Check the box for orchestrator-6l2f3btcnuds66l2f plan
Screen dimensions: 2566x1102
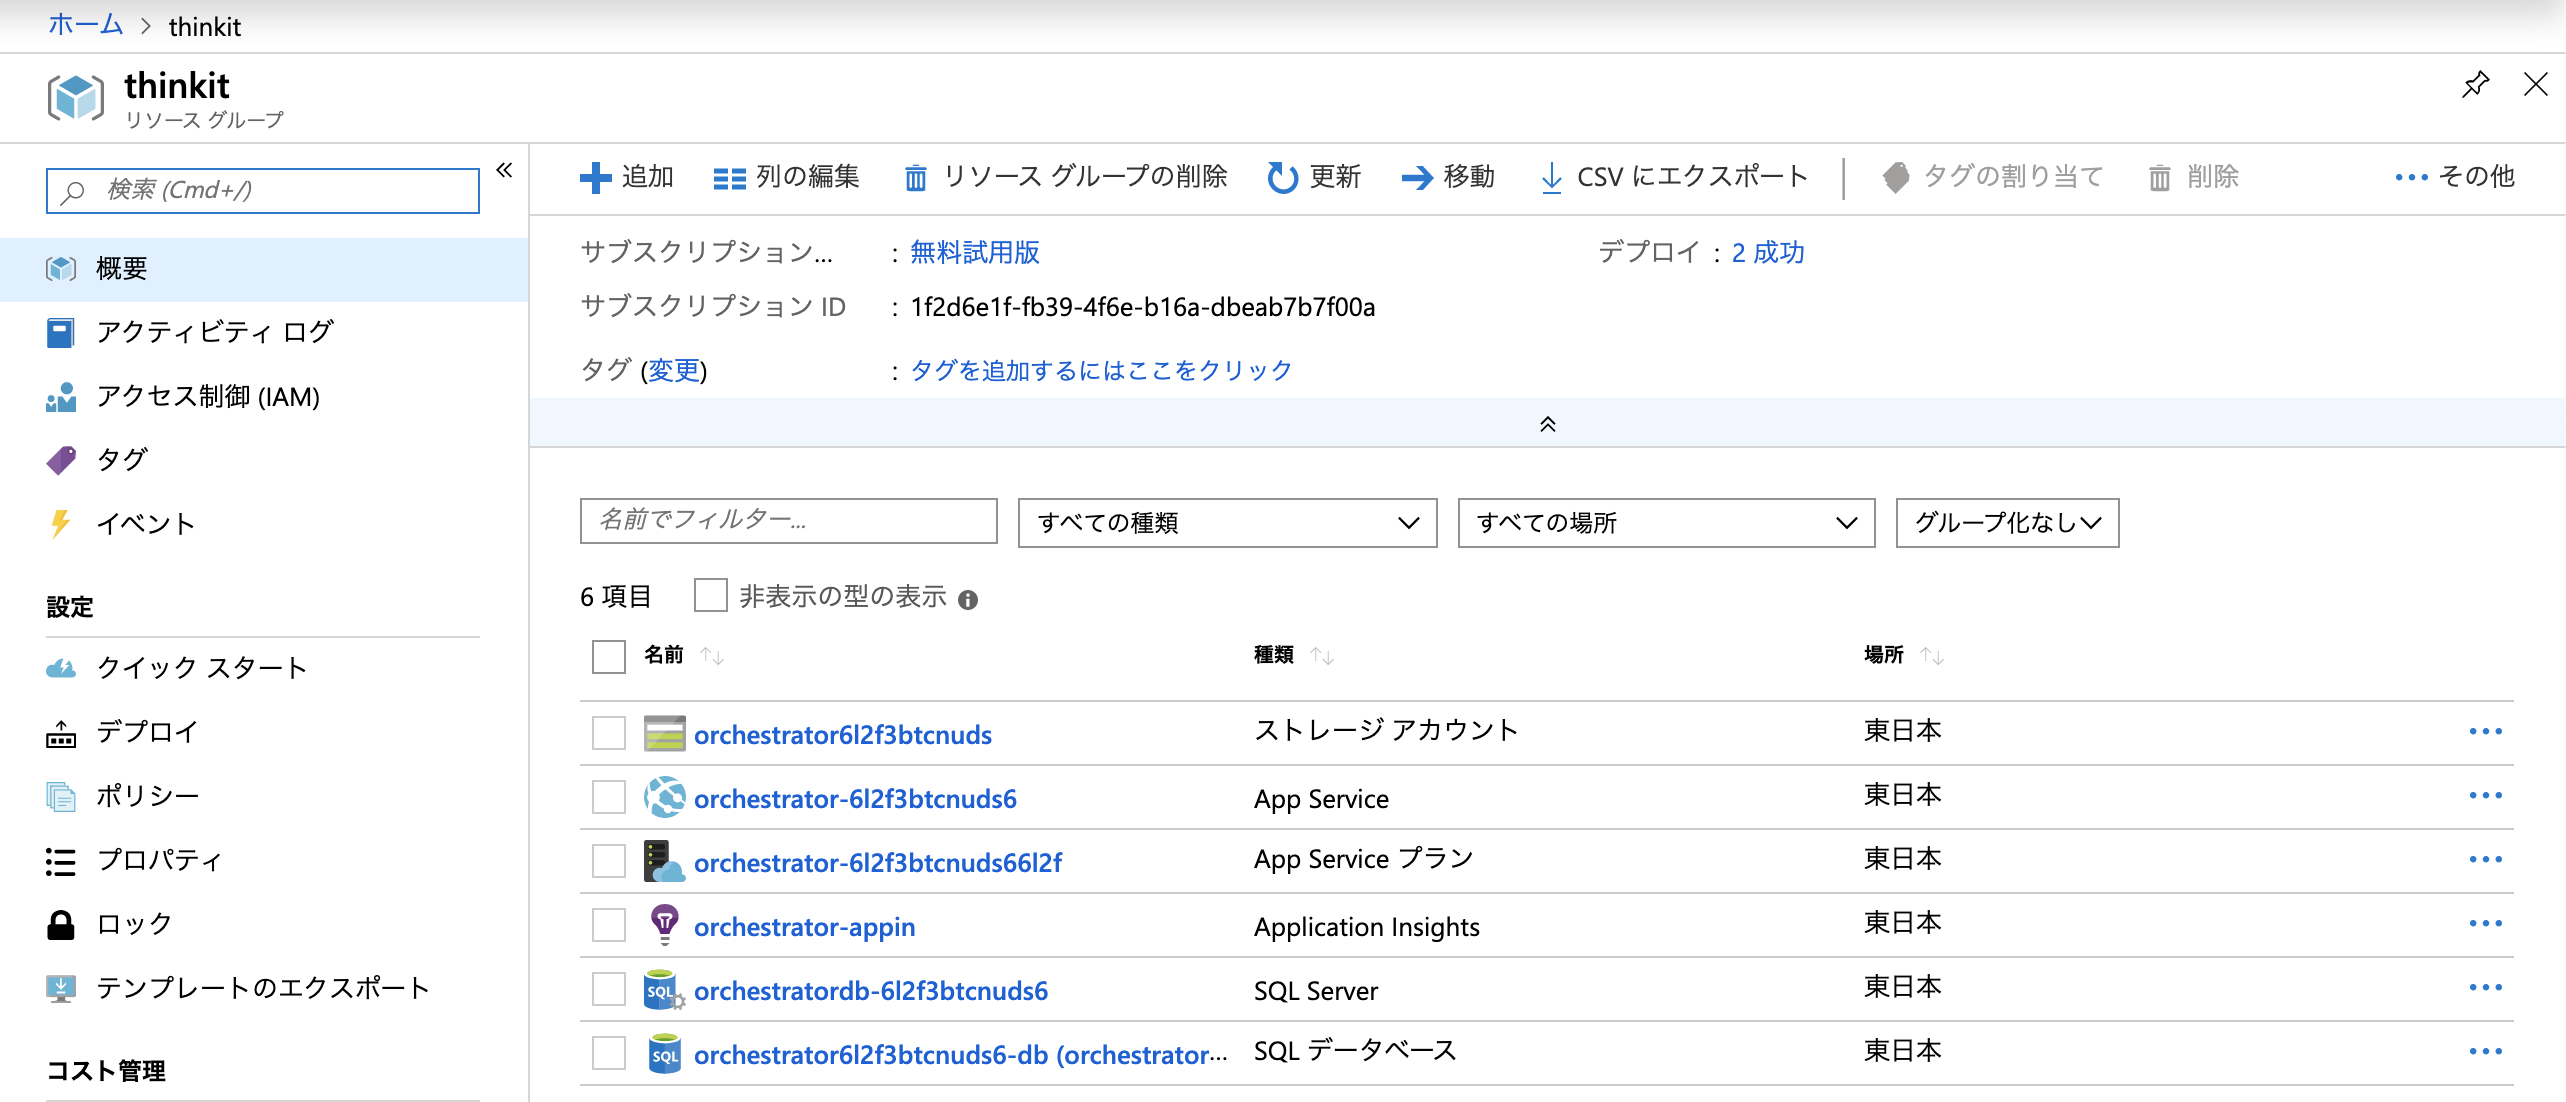[x=608, y=861]
